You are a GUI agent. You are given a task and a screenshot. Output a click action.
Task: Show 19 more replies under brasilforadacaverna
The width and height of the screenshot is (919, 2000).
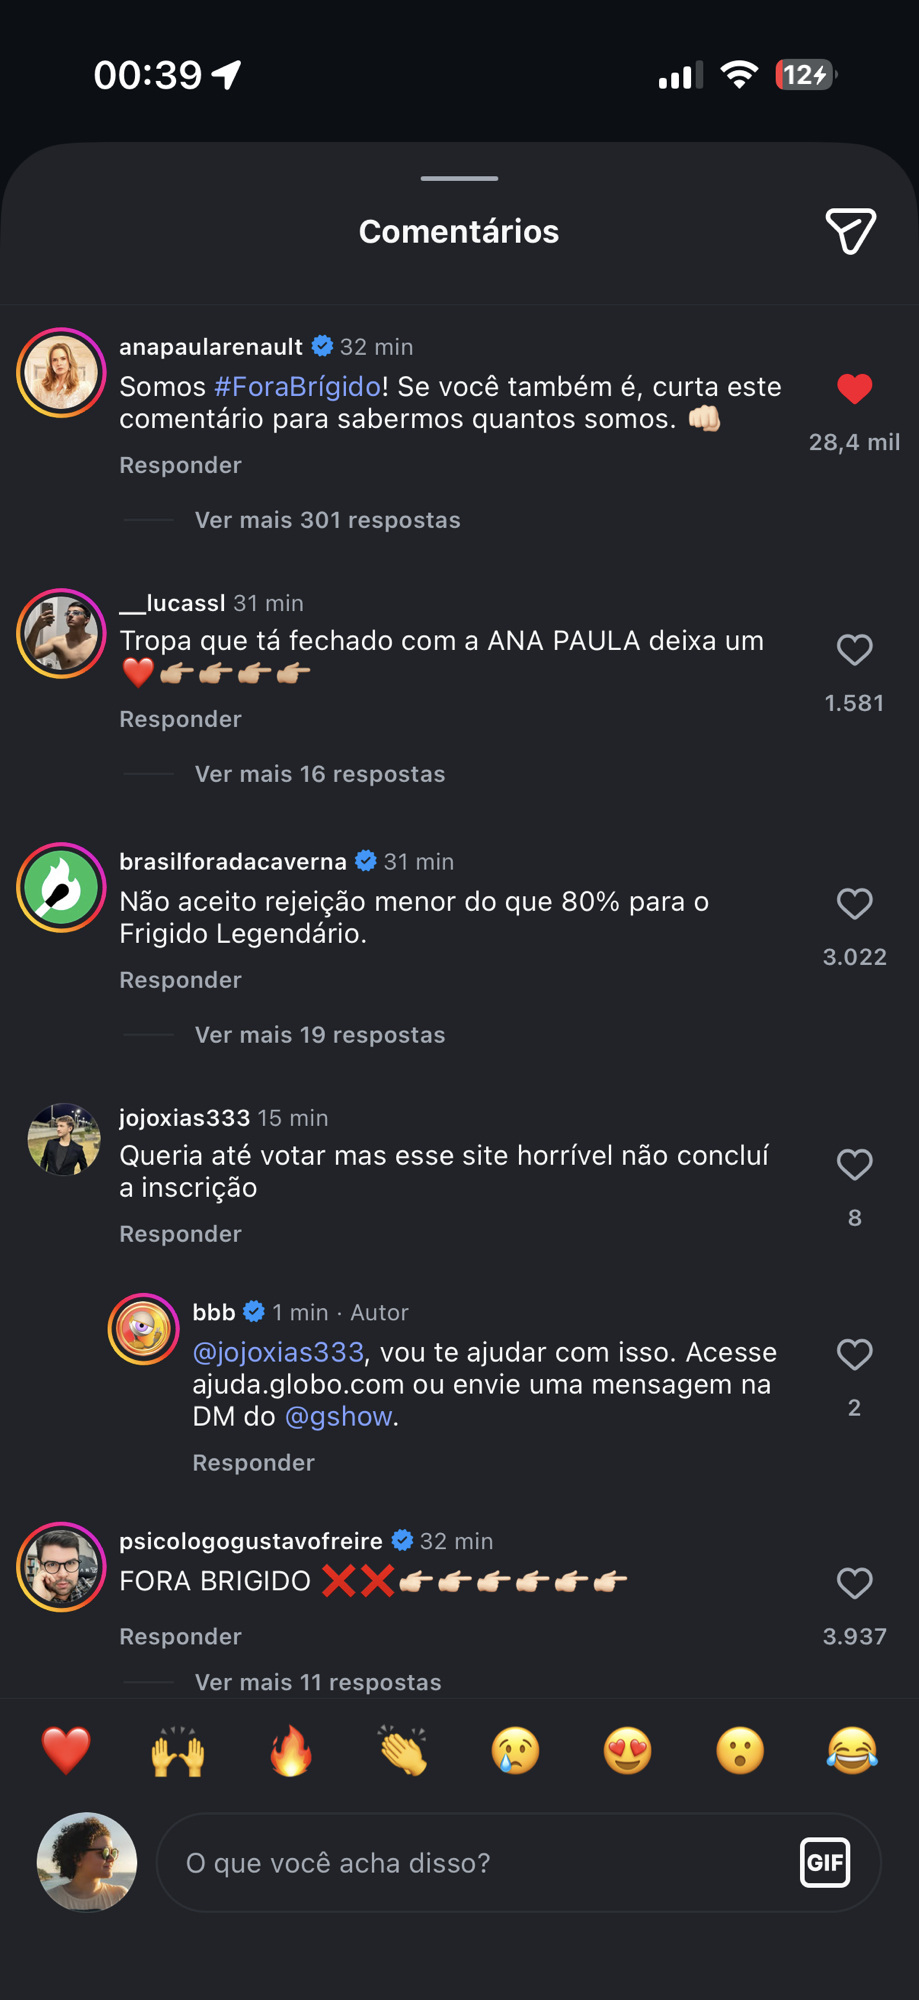[319, 1035]
